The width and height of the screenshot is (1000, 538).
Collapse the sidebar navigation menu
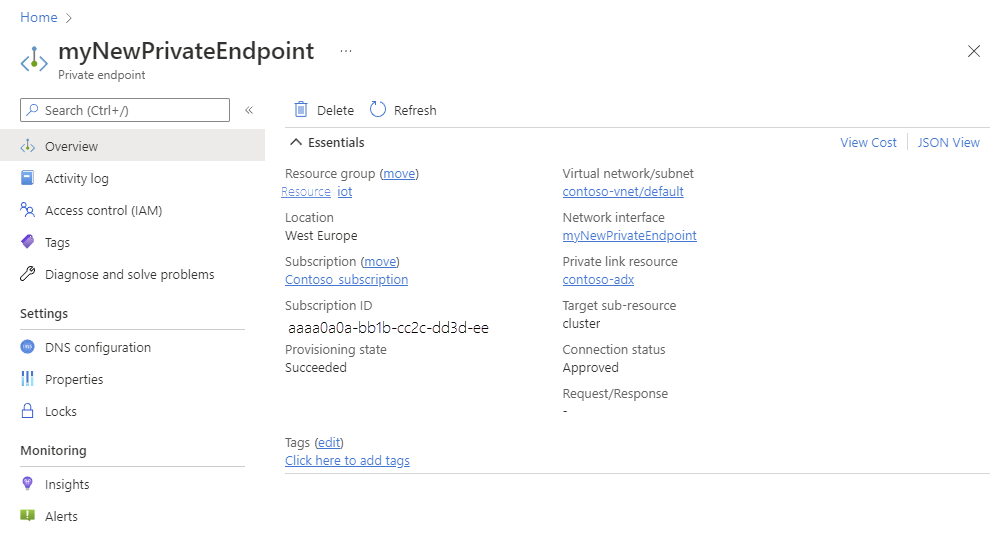click(x=249, y=110)
